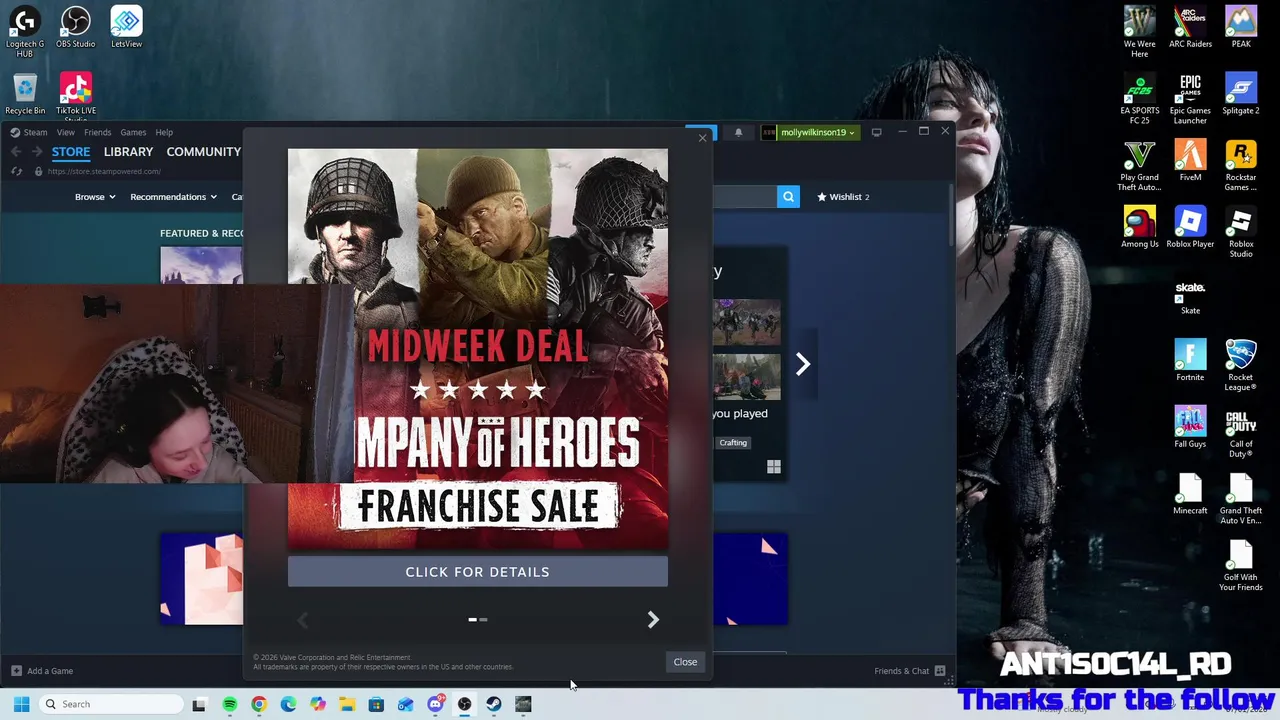Open Call of Duty desktop shortcut
The height and width of the screenshot is (720, 1280).
(x=1241, y=432)
